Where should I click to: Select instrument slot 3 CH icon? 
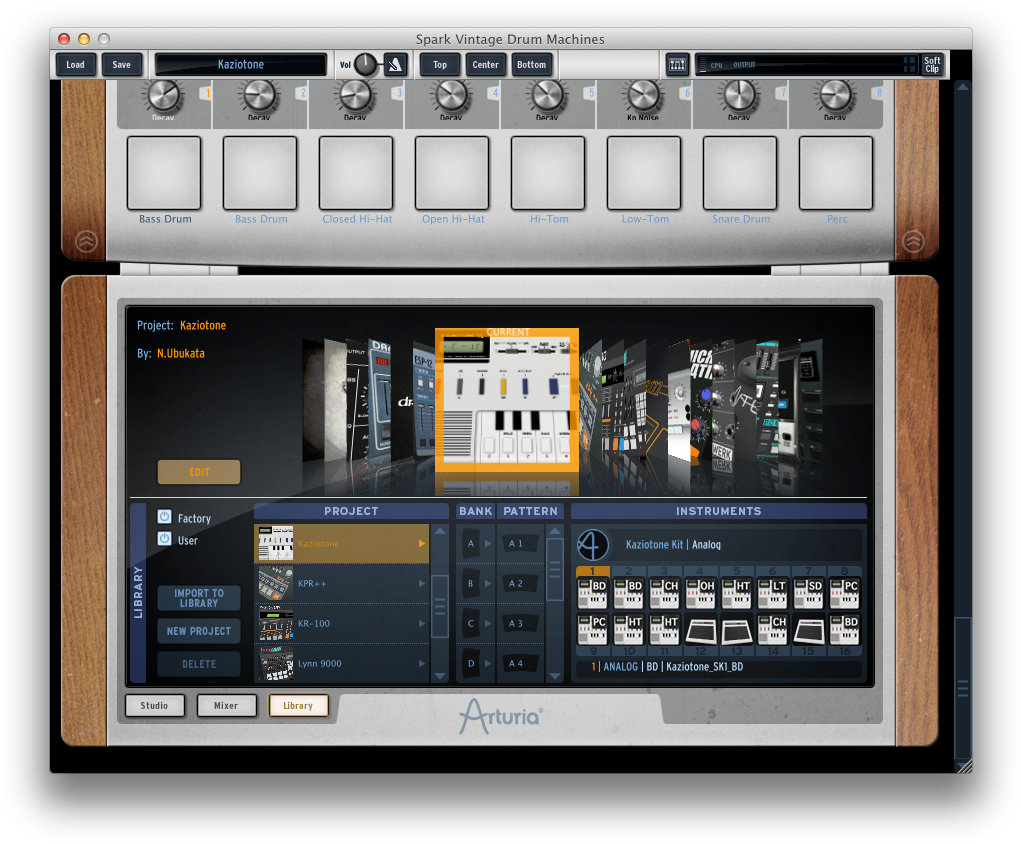pyautogui.click(x=665, y=592)
